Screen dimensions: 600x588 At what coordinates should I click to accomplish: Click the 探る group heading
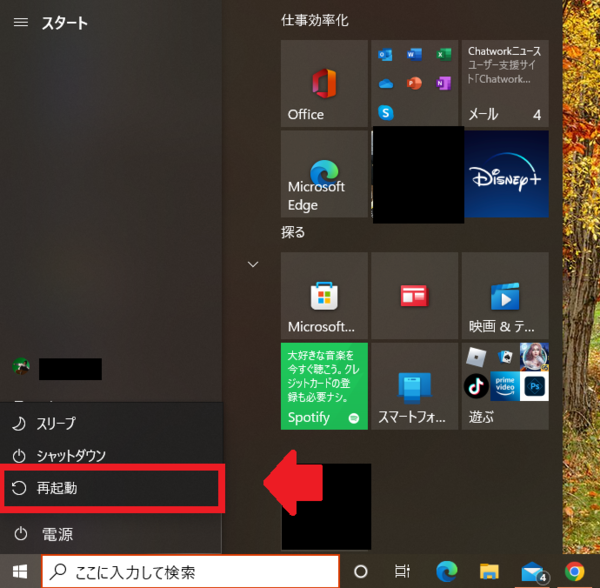293,232
